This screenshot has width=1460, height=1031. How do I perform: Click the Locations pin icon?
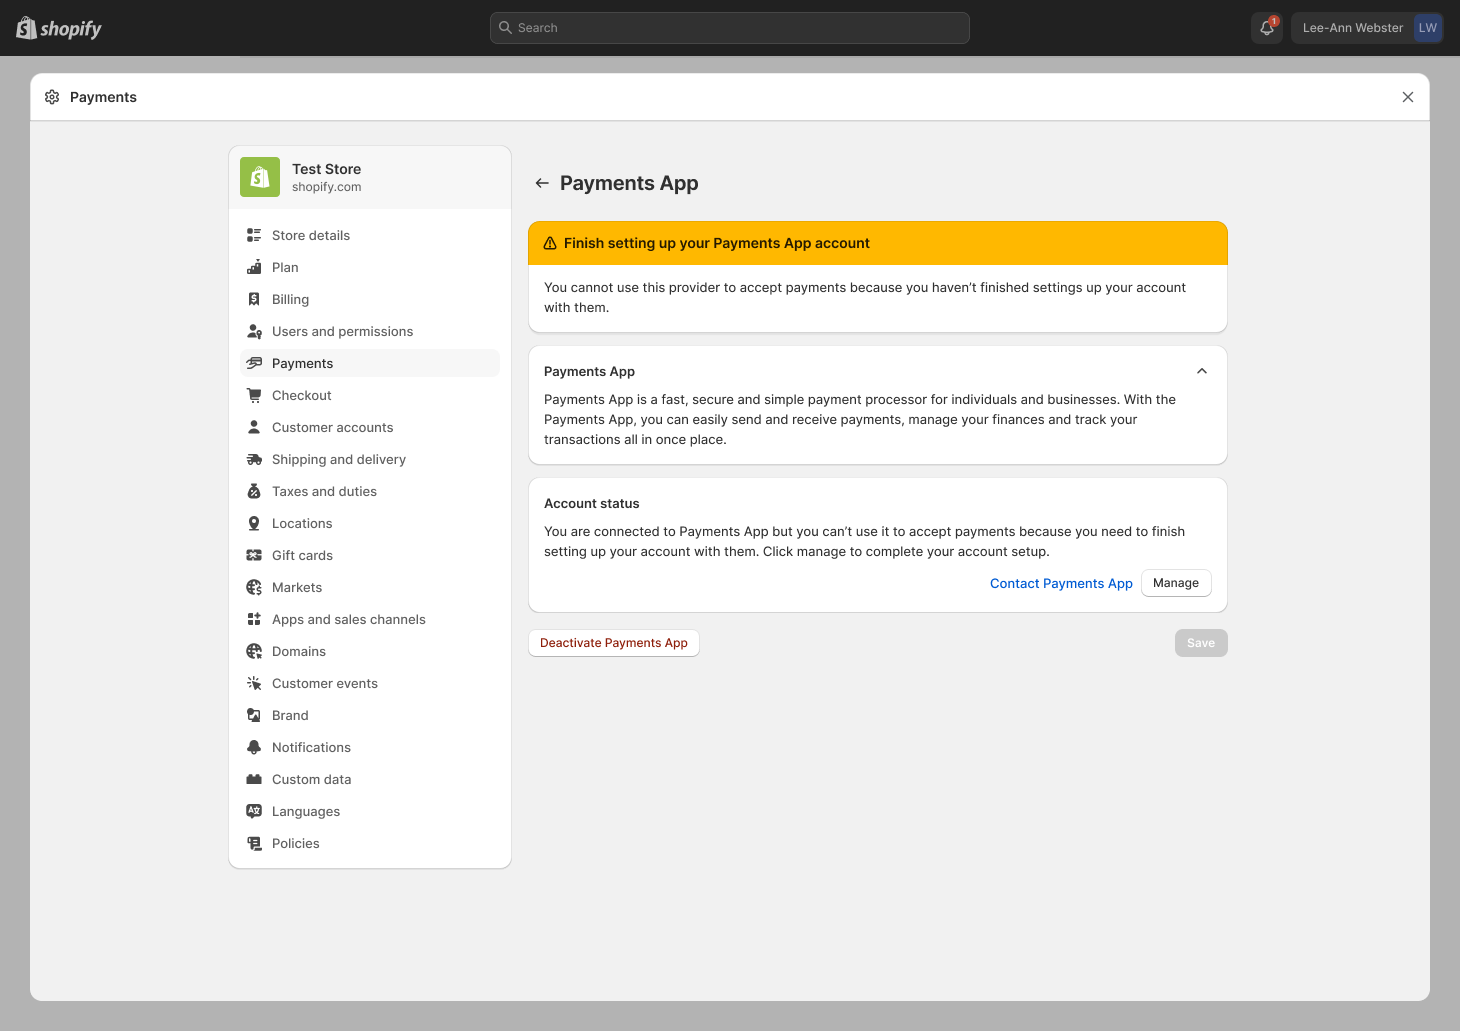(x=254, y=523)
